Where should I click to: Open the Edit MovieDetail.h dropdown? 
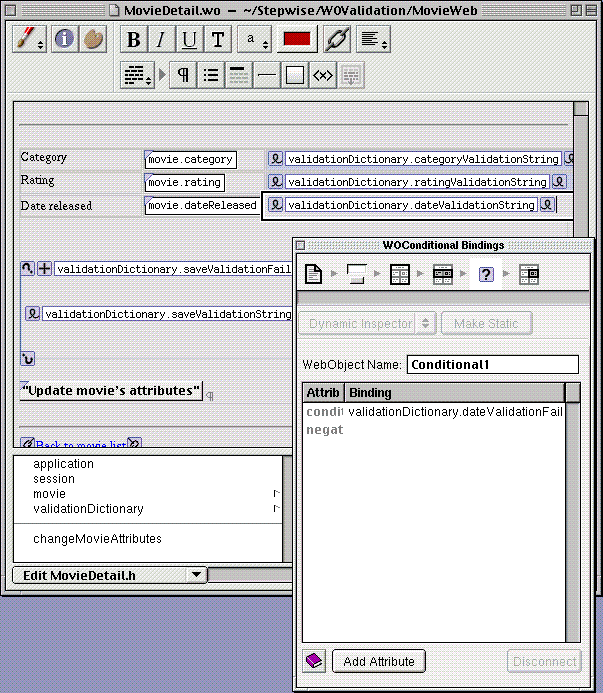pyautogui.click(x=109, y=575)
